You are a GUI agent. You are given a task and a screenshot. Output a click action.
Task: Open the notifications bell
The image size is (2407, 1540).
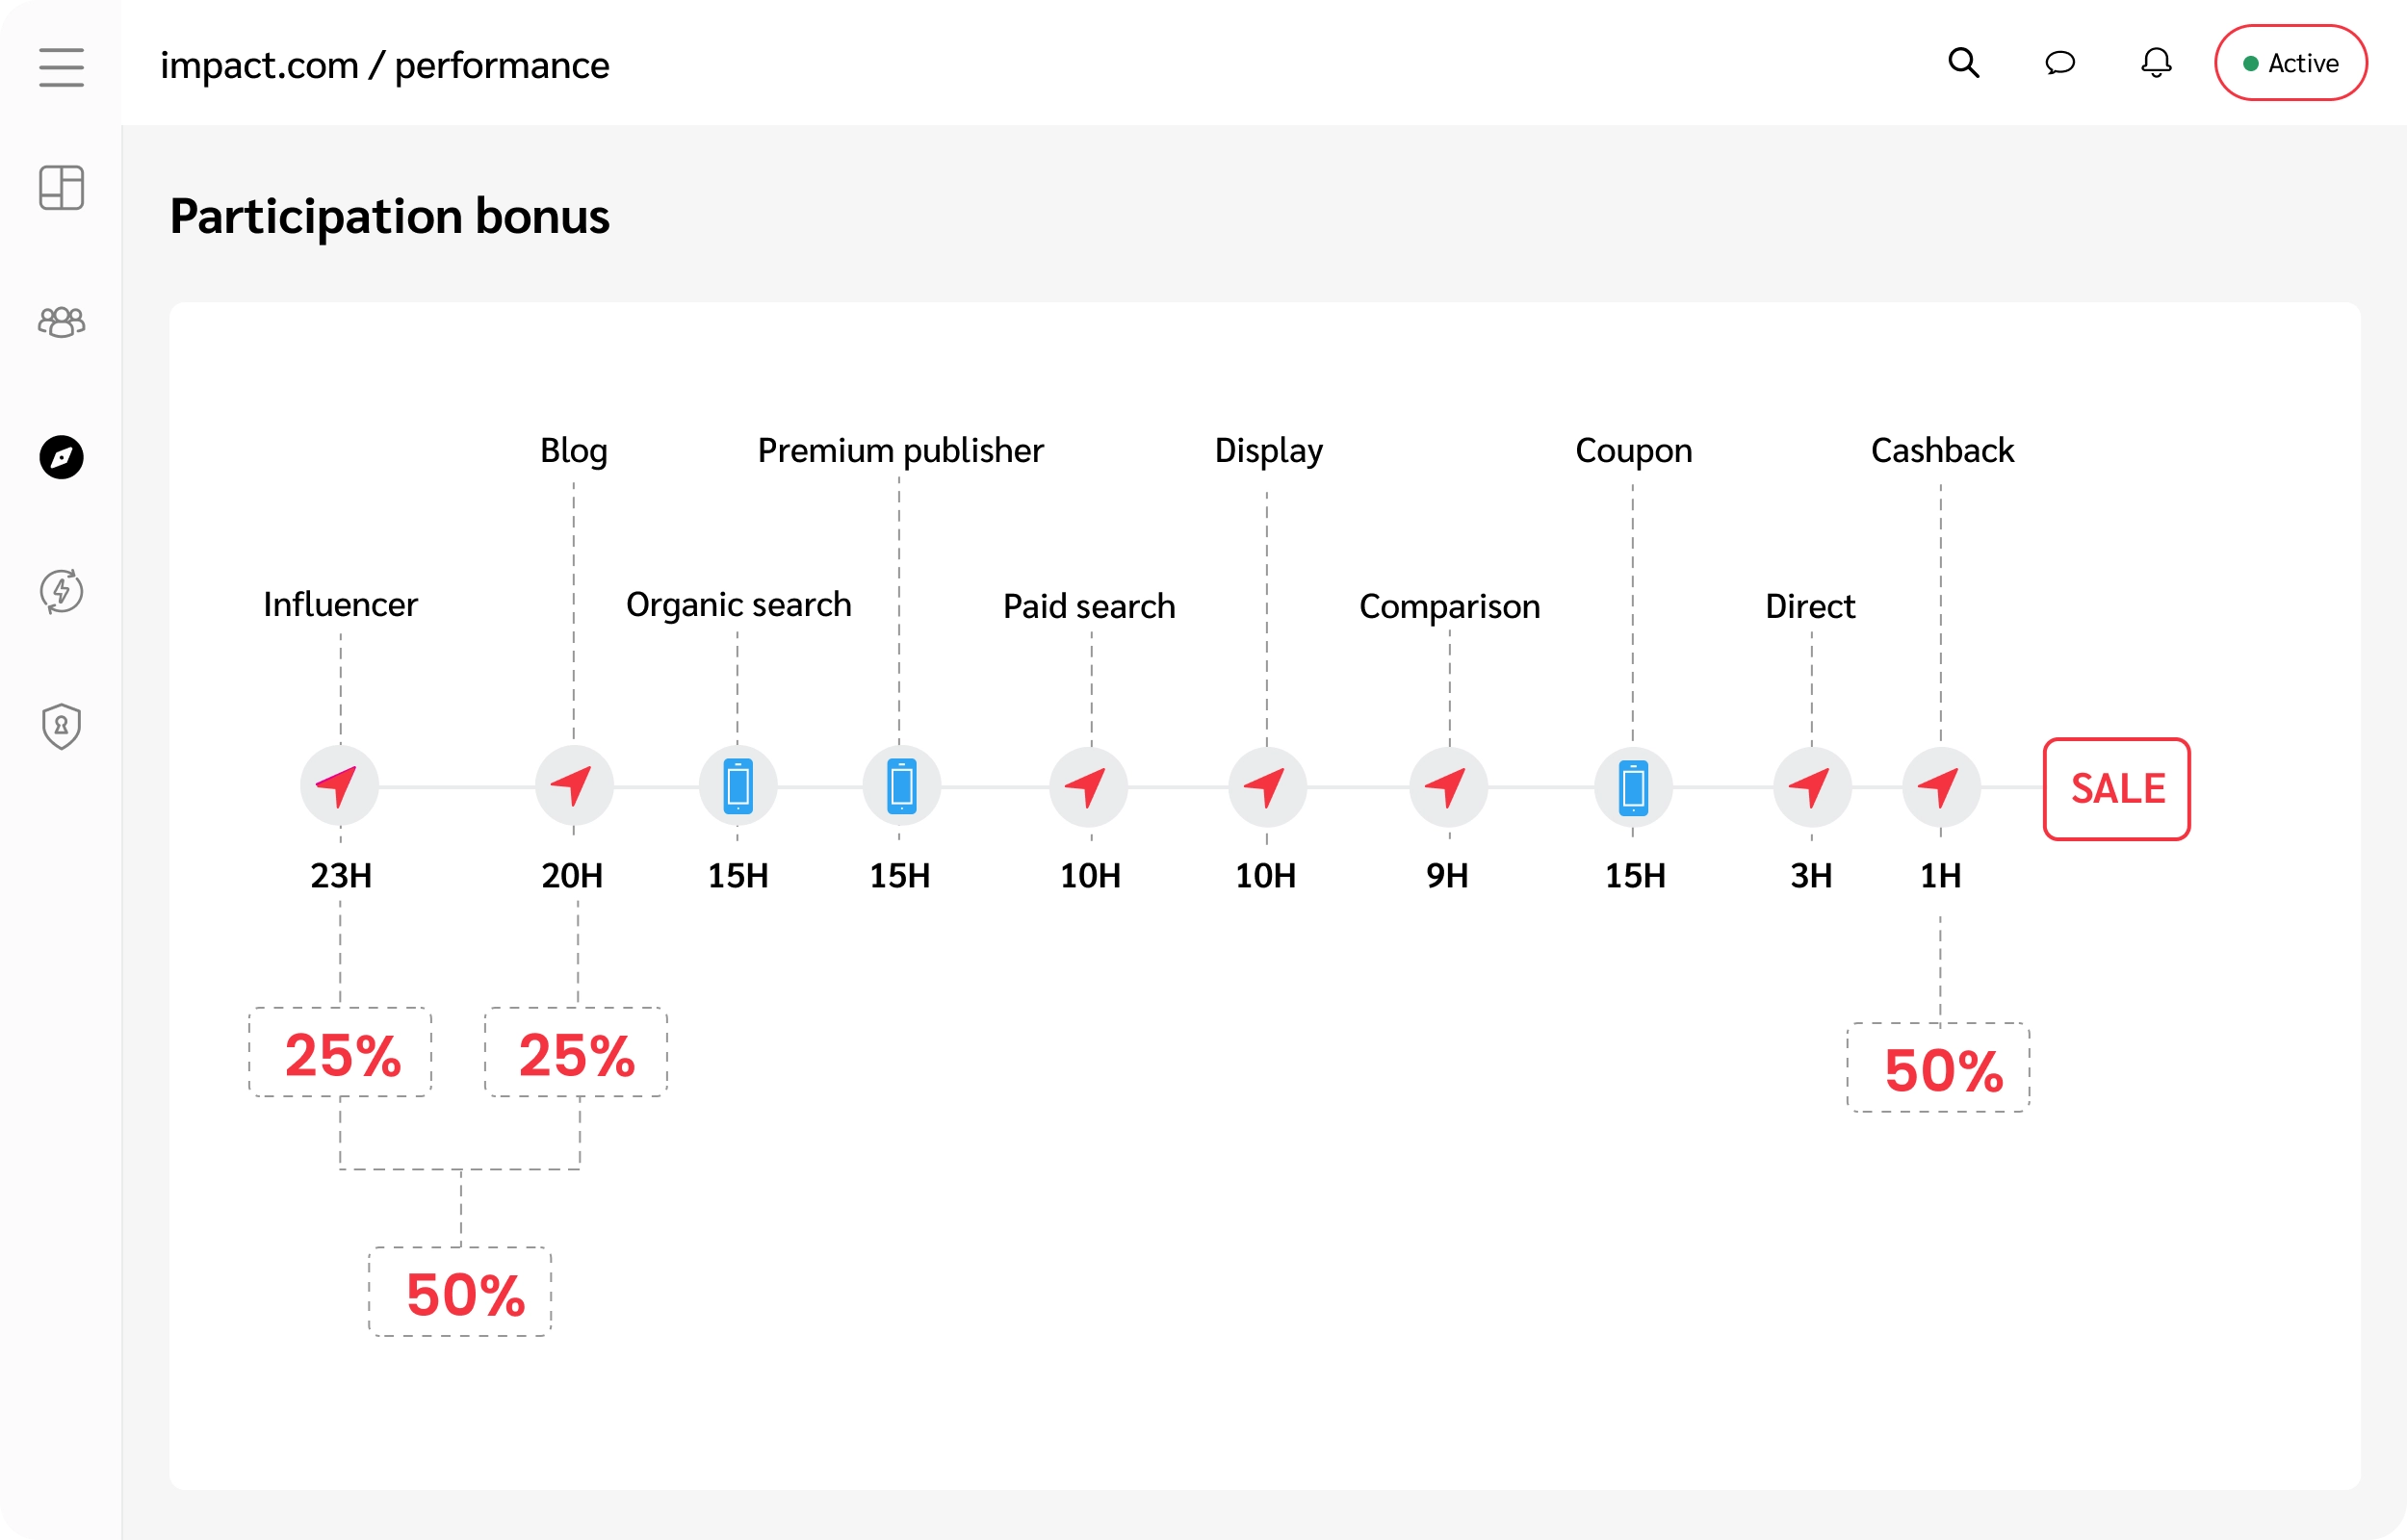pyautogui.click(x=2155, y=63)
